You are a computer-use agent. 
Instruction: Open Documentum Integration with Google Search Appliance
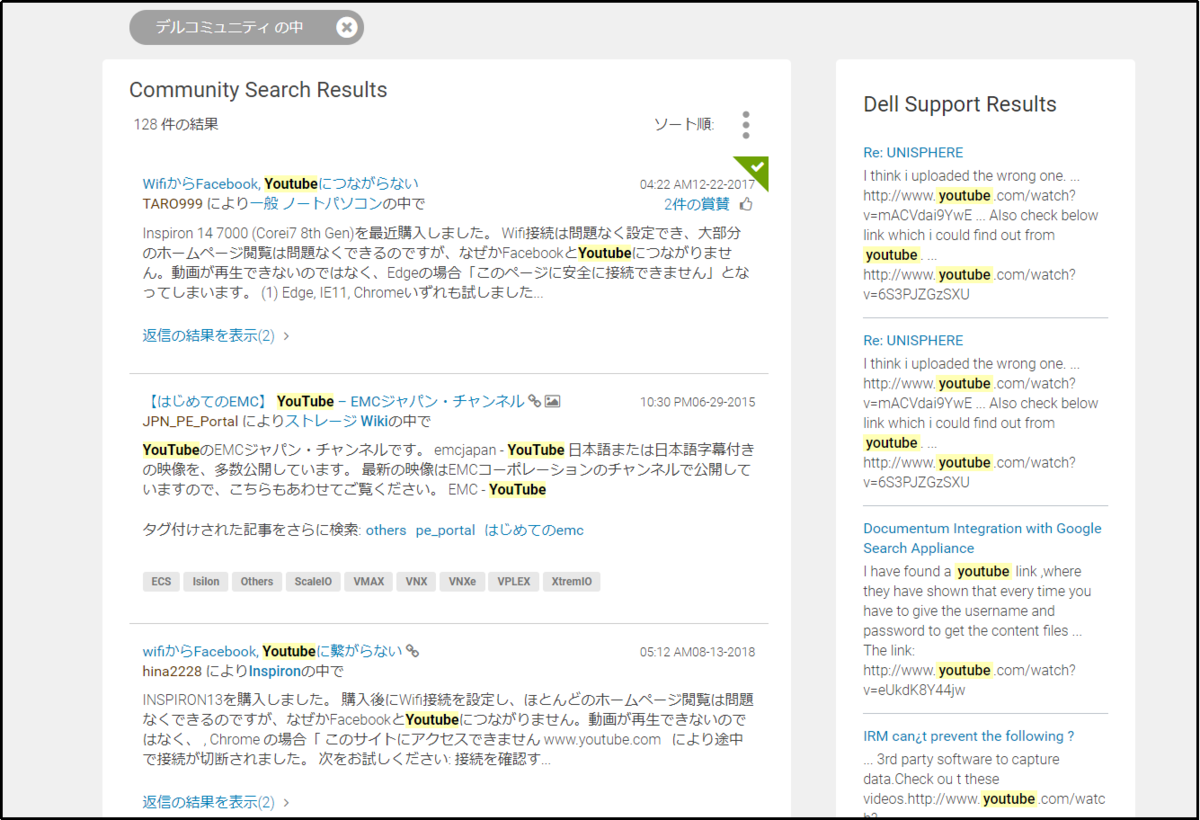(x=982, y=538)
